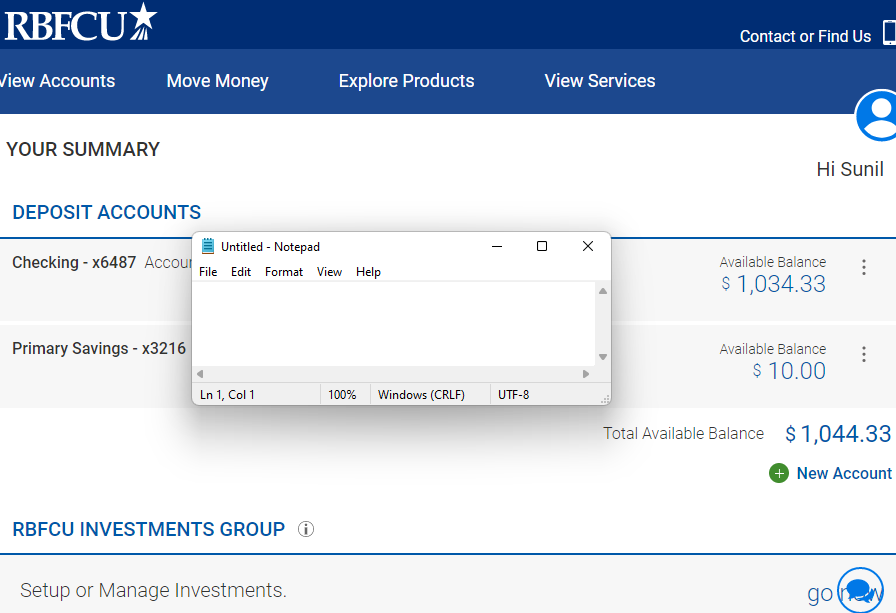
Task: Click the Ln 1, Col 1 status entry
Action: tap(227, 395)
